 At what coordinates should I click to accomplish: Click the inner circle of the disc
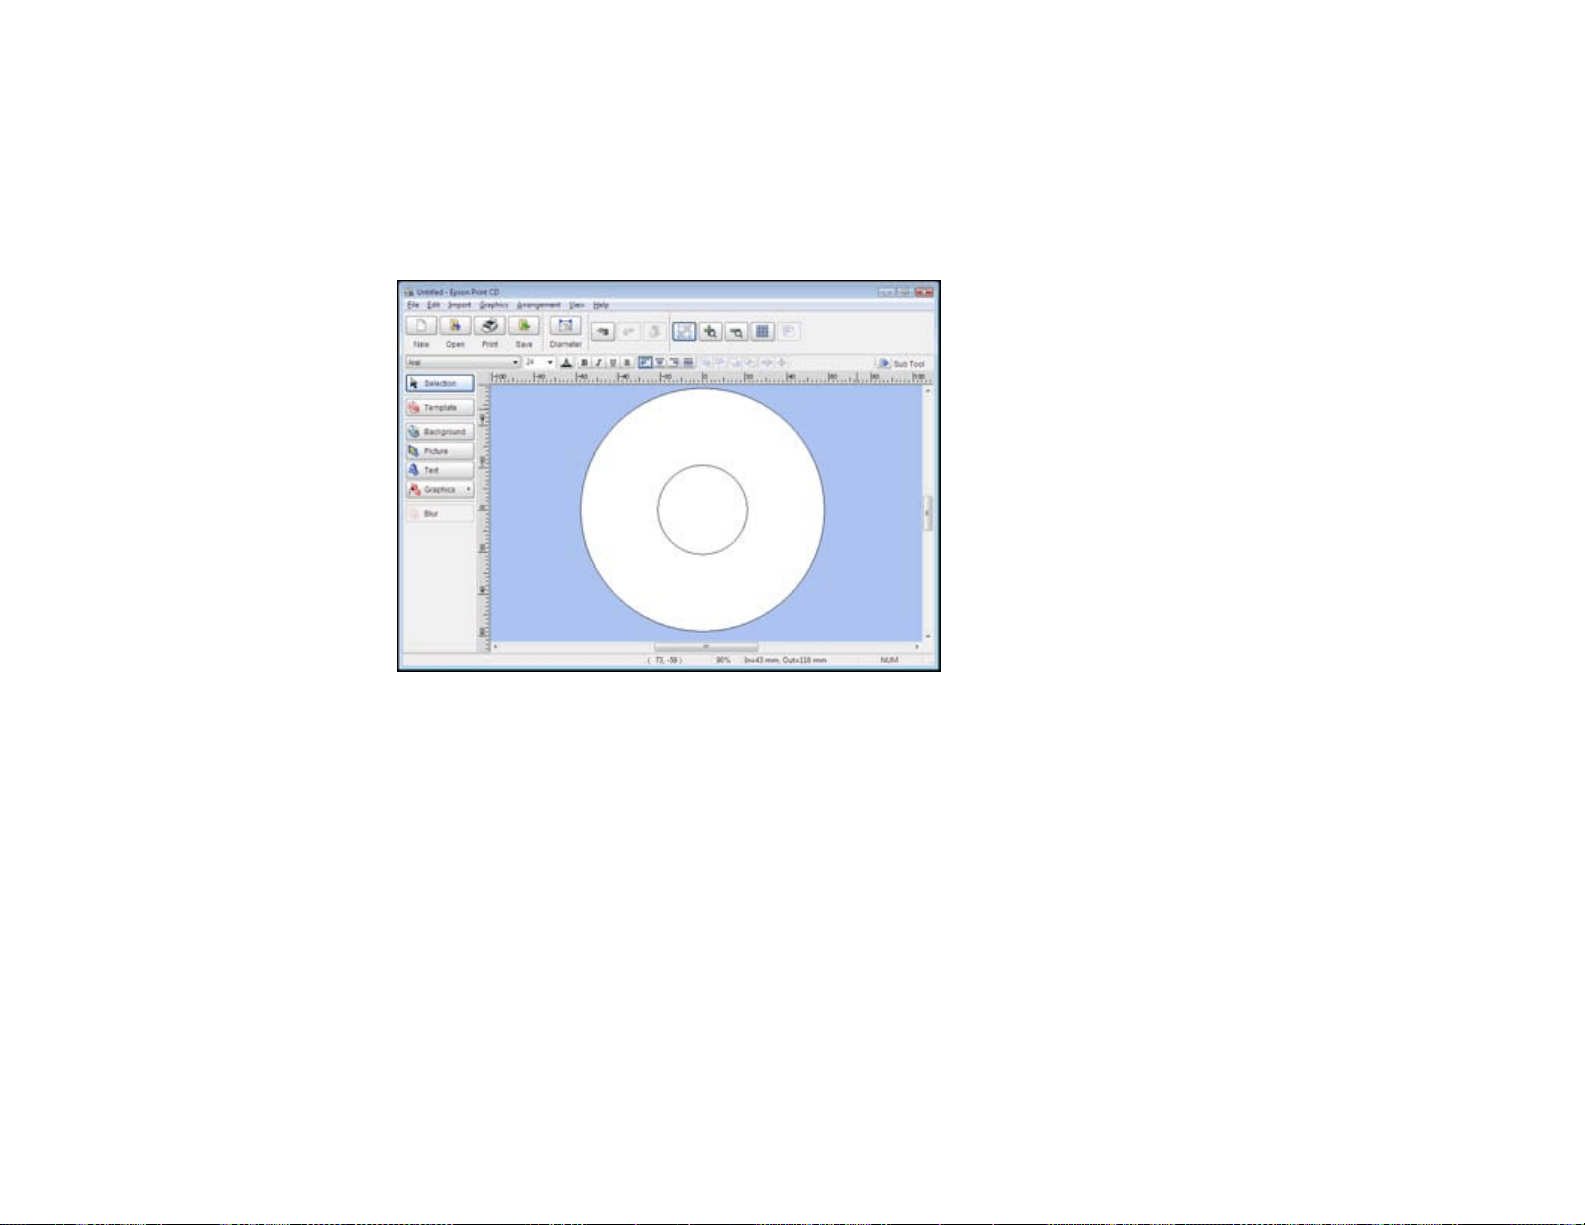point(702,509)
